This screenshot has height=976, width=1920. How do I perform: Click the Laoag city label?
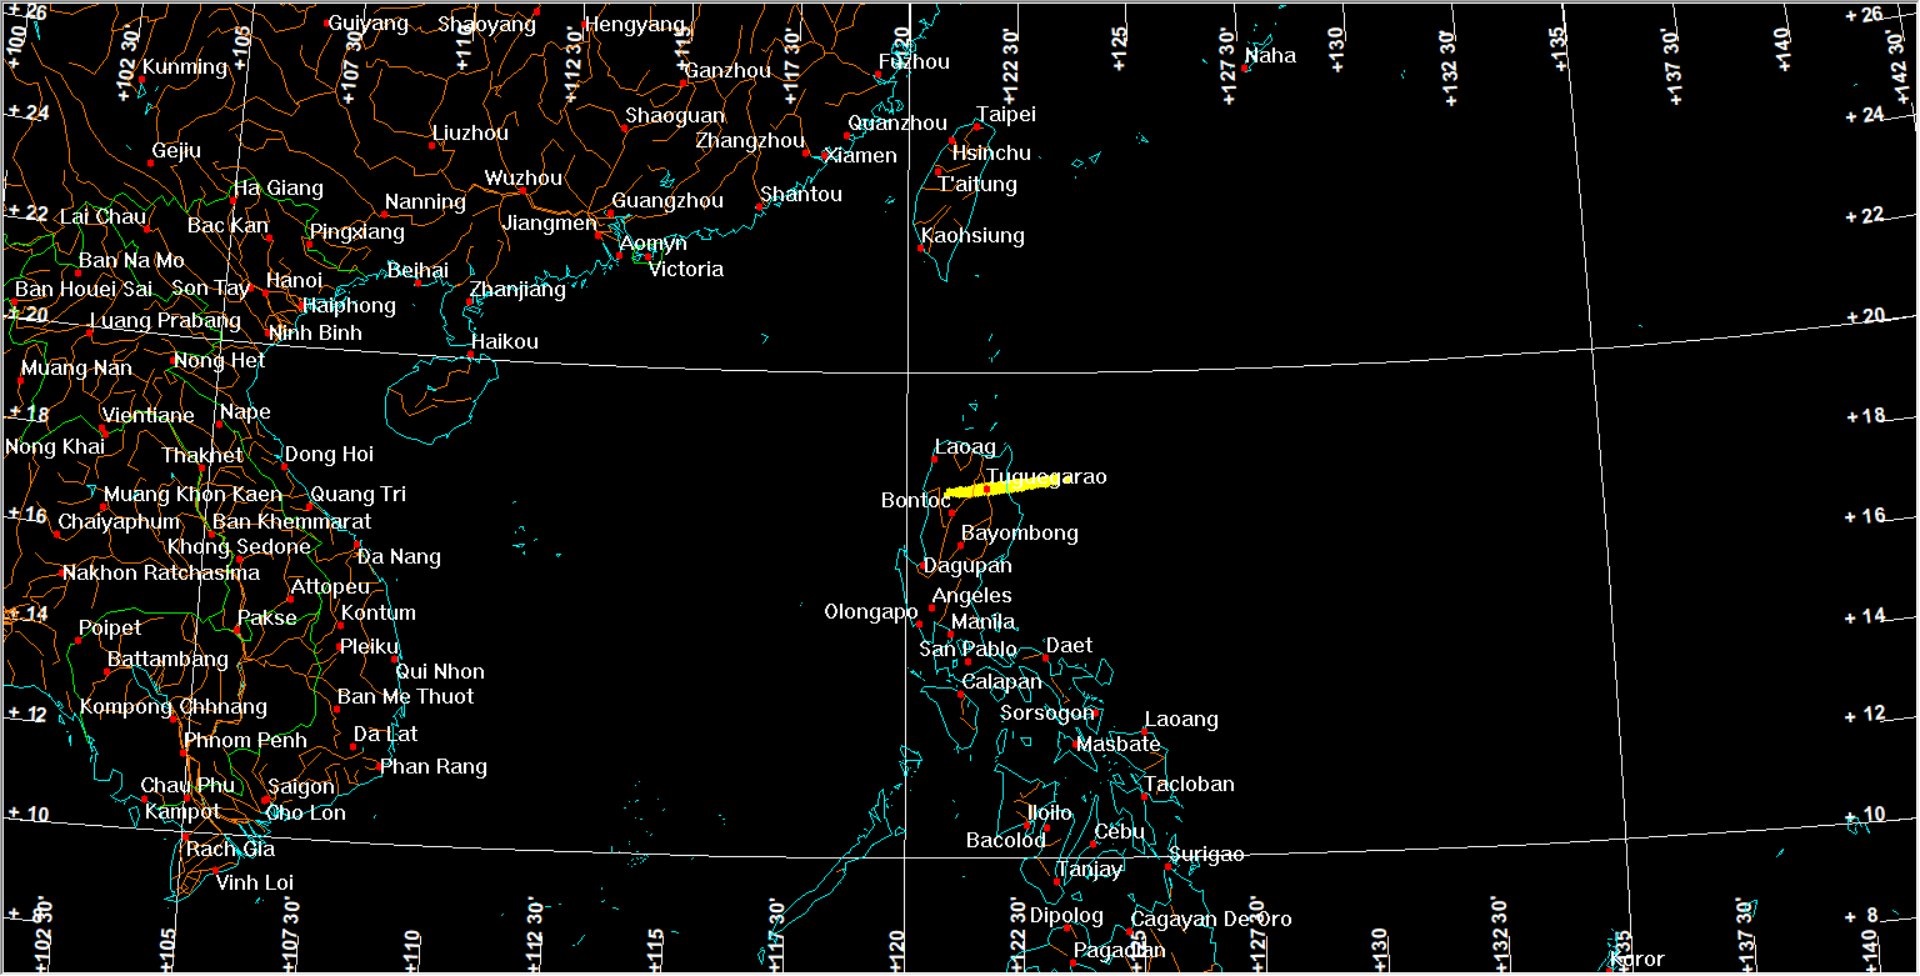(x=964, y=447)
